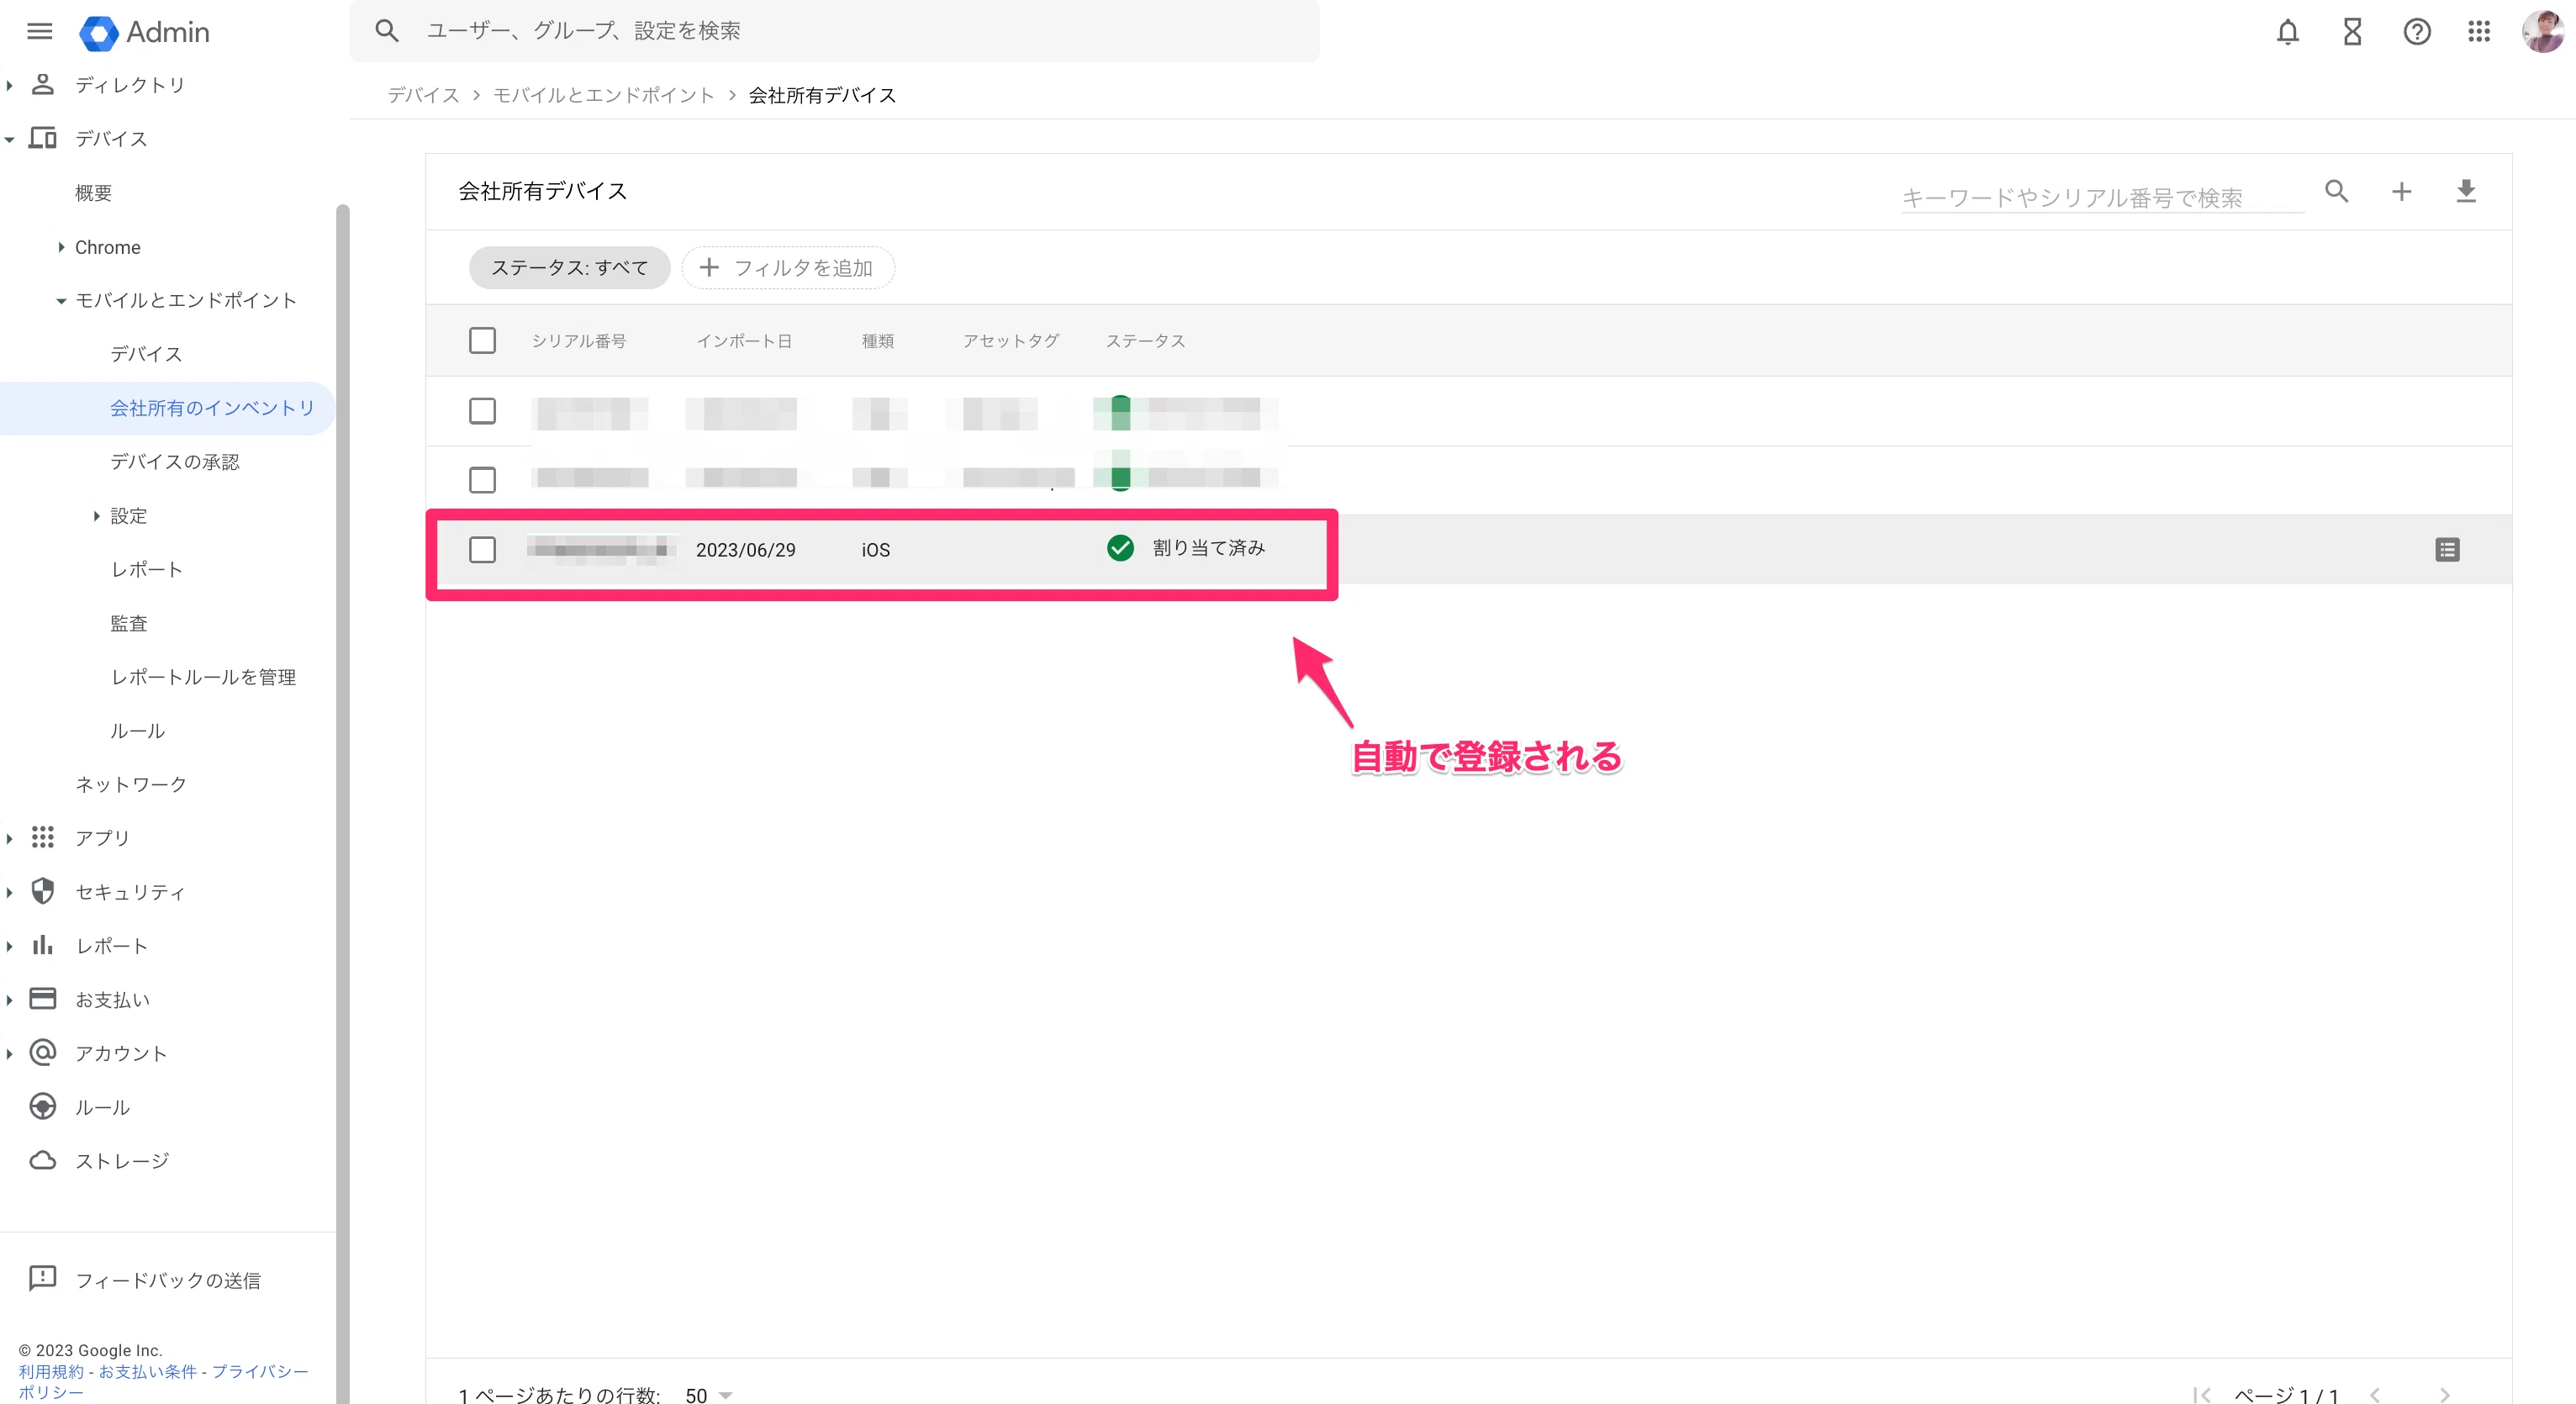Click the Devices icon in sidebar
Image resolution: width=2576 pixels, height=1404 pixels.
coord(42,138)
